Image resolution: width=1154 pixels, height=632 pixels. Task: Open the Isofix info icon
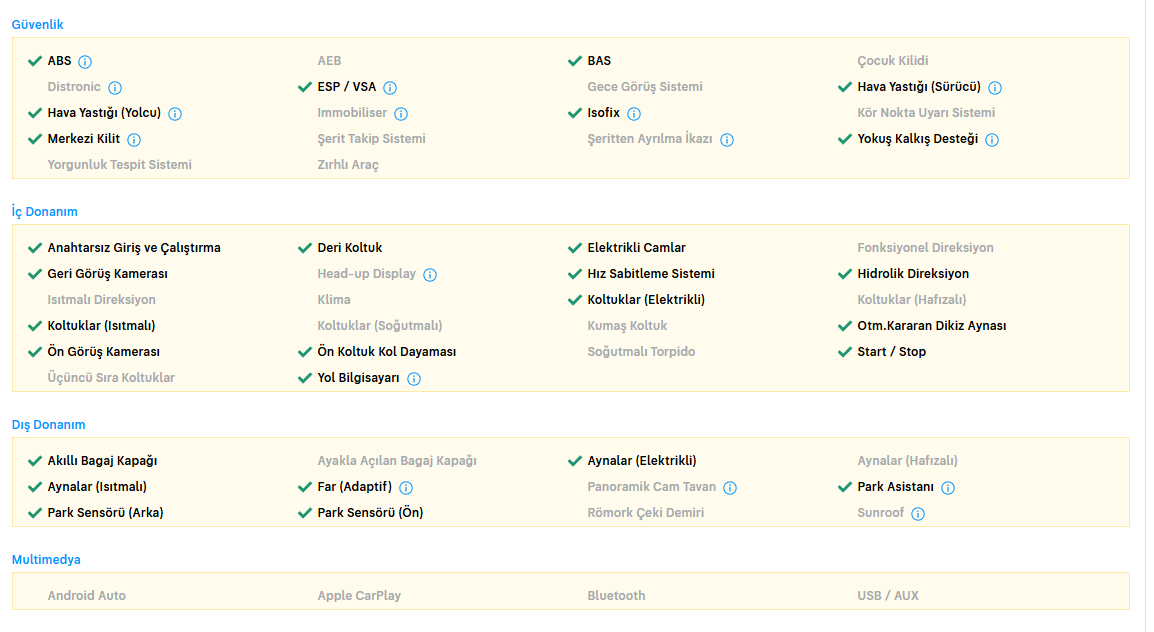pos(634,113)
